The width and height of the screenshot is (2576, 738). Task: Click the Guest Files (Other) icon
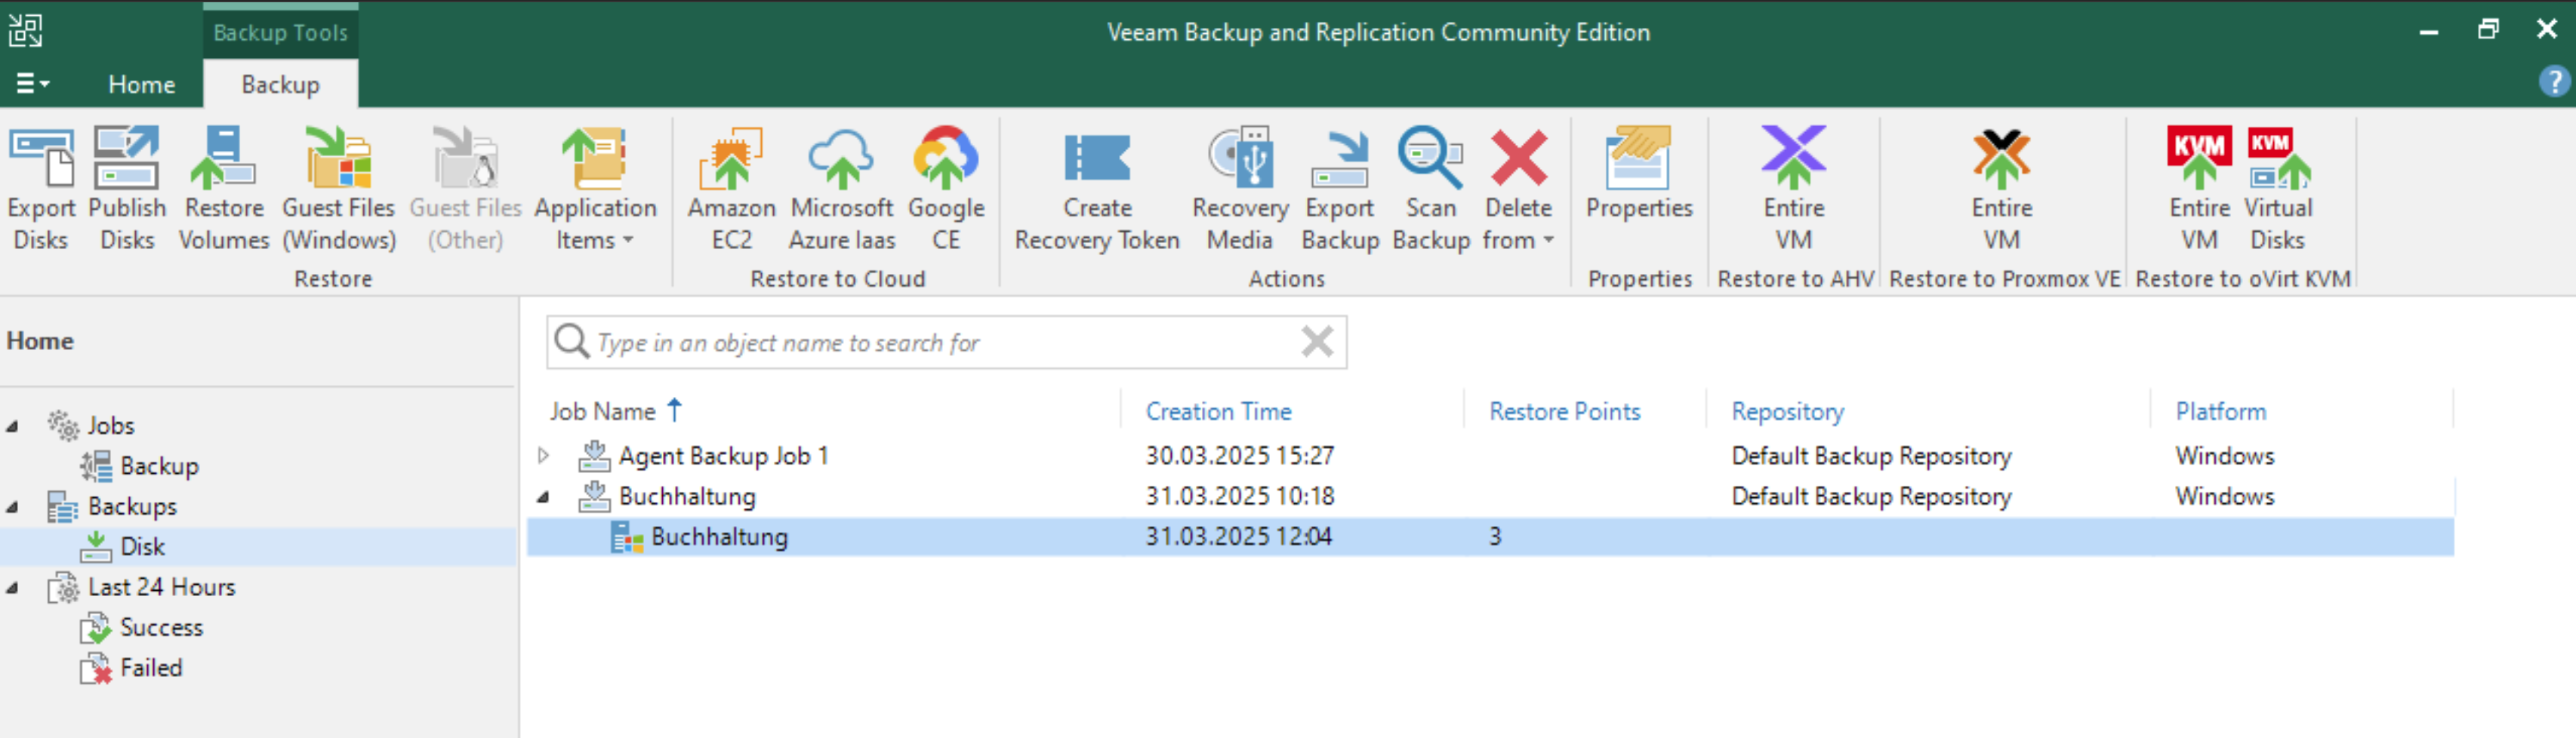pyautogui.click(x=465, y=189)
